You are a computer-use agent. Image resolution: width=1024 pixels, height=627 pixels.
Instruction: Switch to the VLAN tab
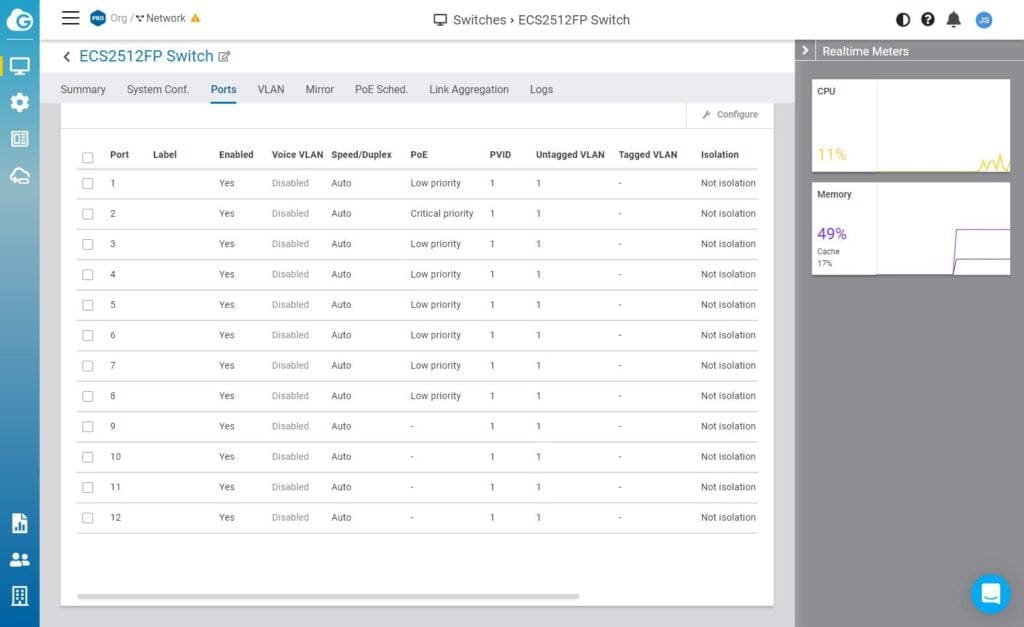(270, 90)
